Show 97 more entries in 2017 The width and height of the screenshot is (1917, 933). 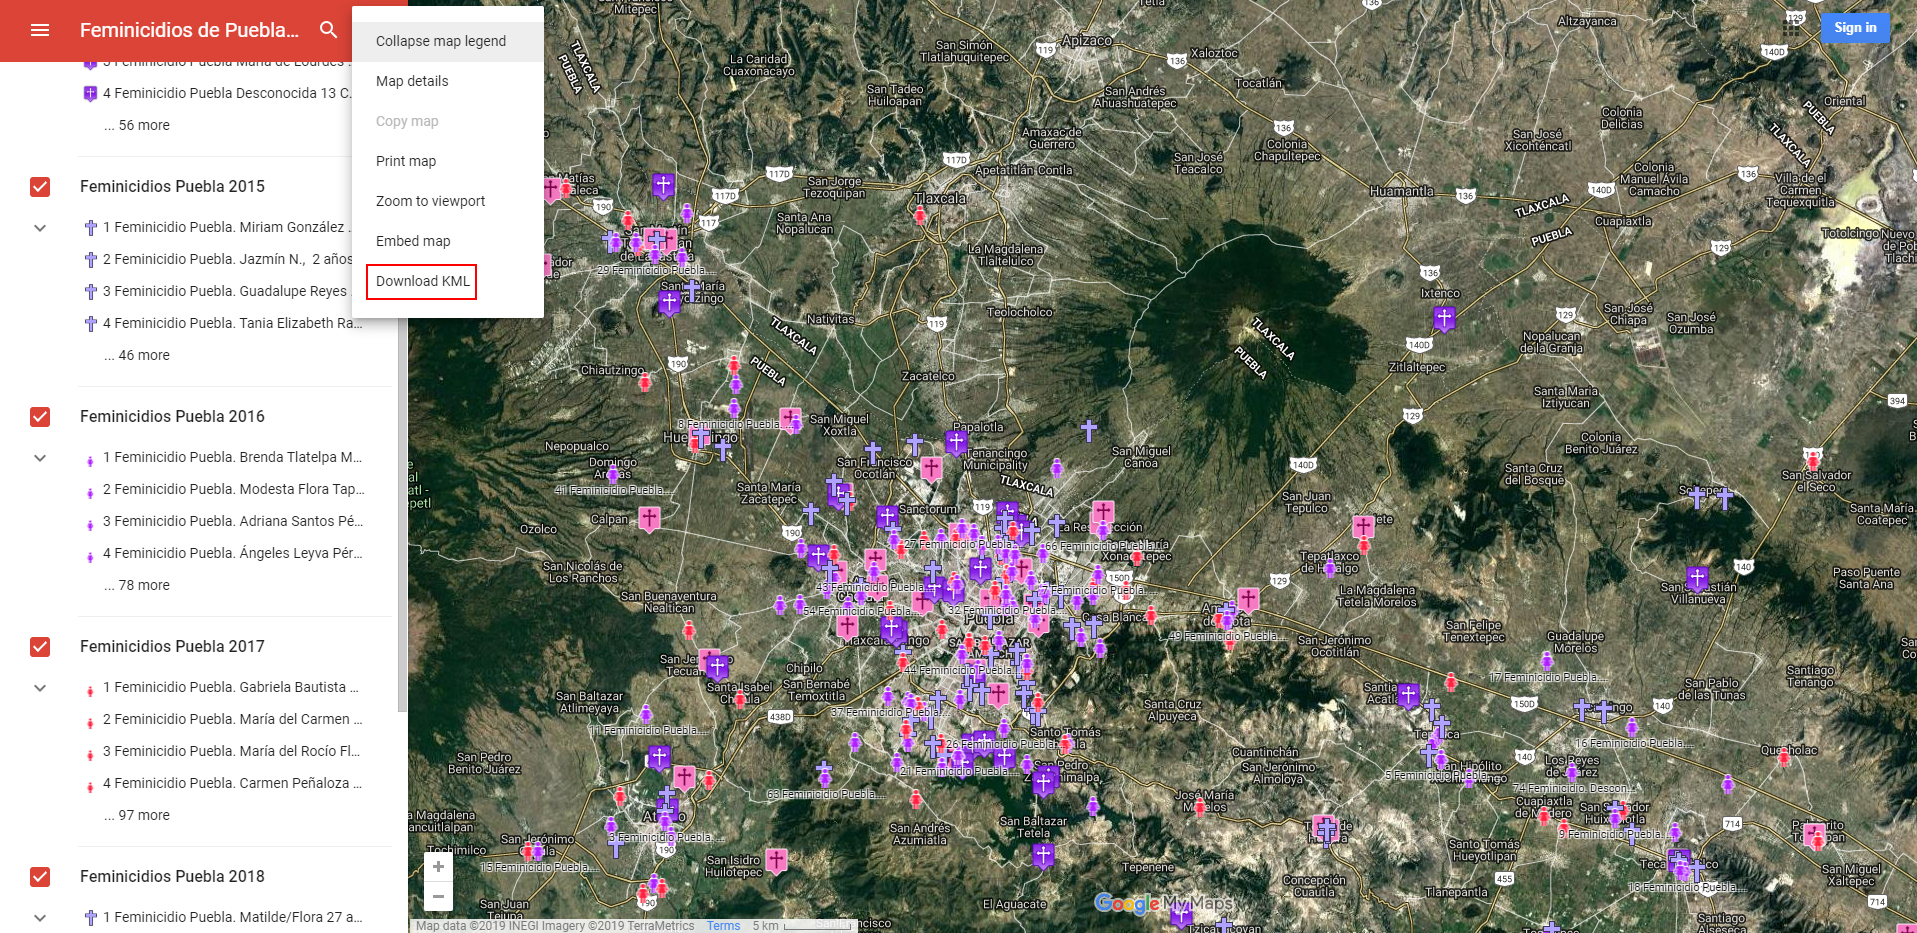pos(137,815)
